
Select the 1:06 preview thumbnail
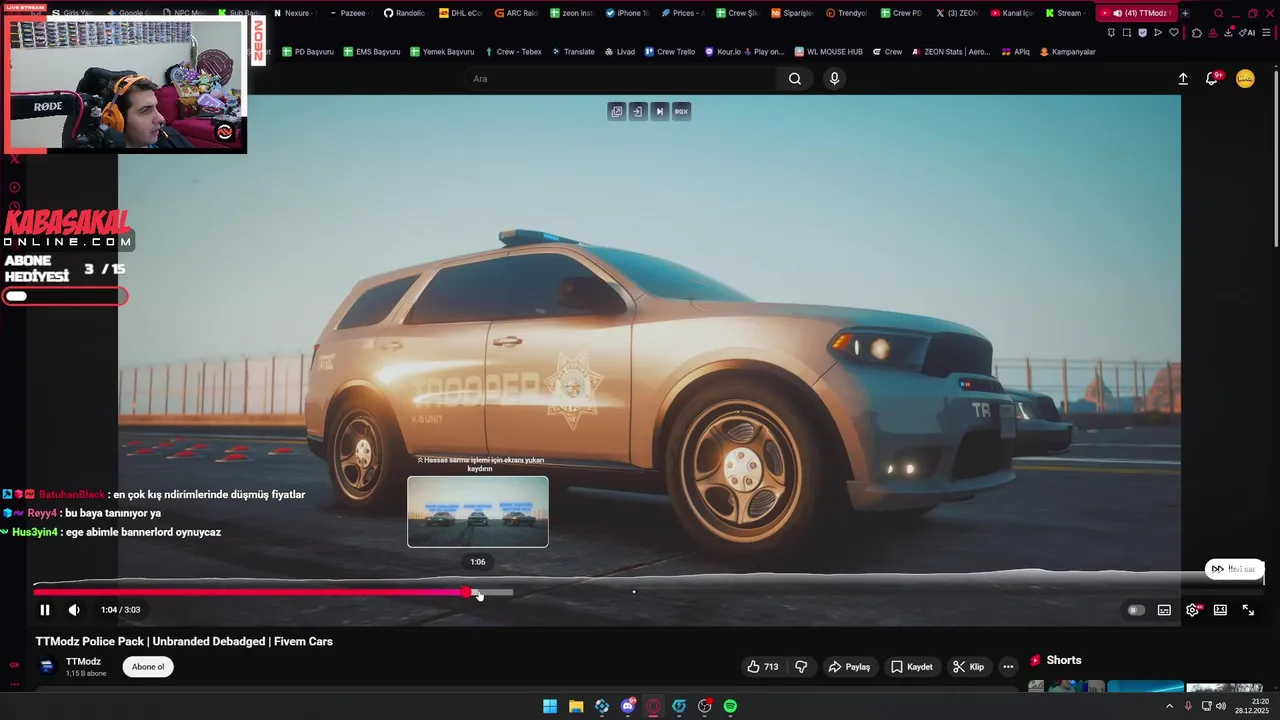point(477,511)
